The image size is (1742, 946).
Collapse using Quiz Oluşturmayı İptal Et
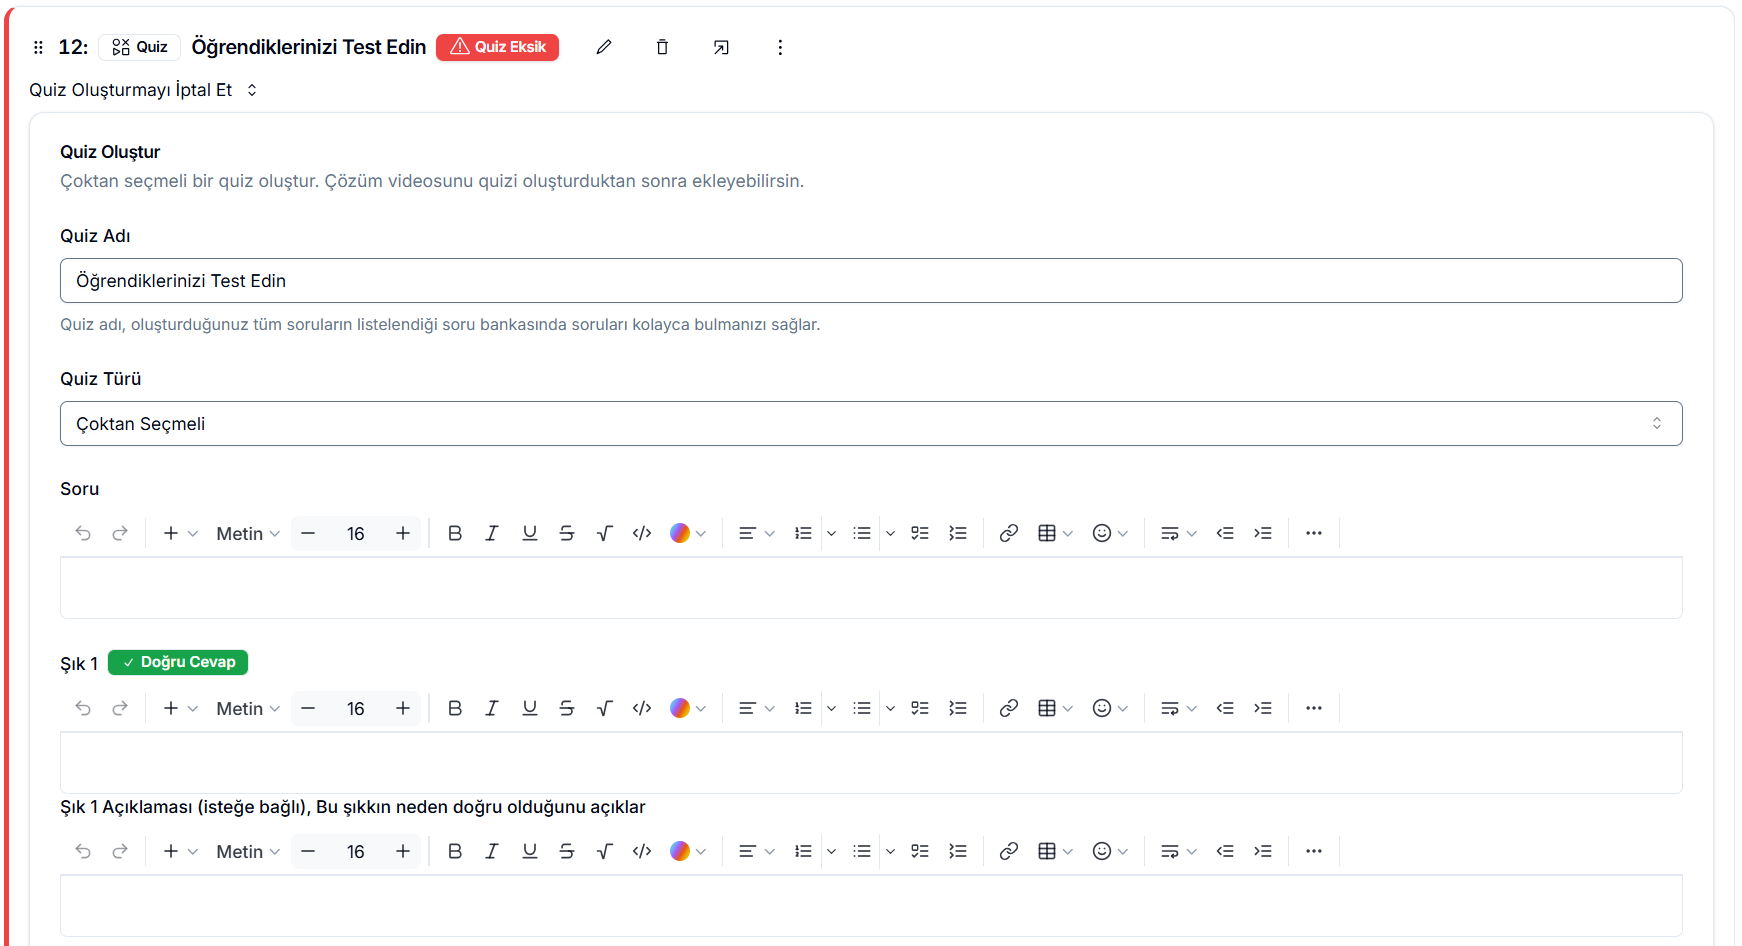pyautogui.click(x=143, y=90)
